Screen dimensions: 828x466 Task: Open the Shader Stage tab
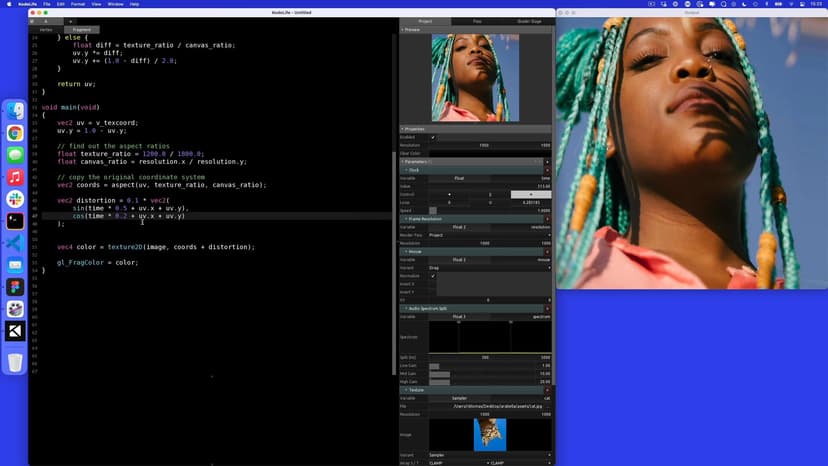click(527, 21)
